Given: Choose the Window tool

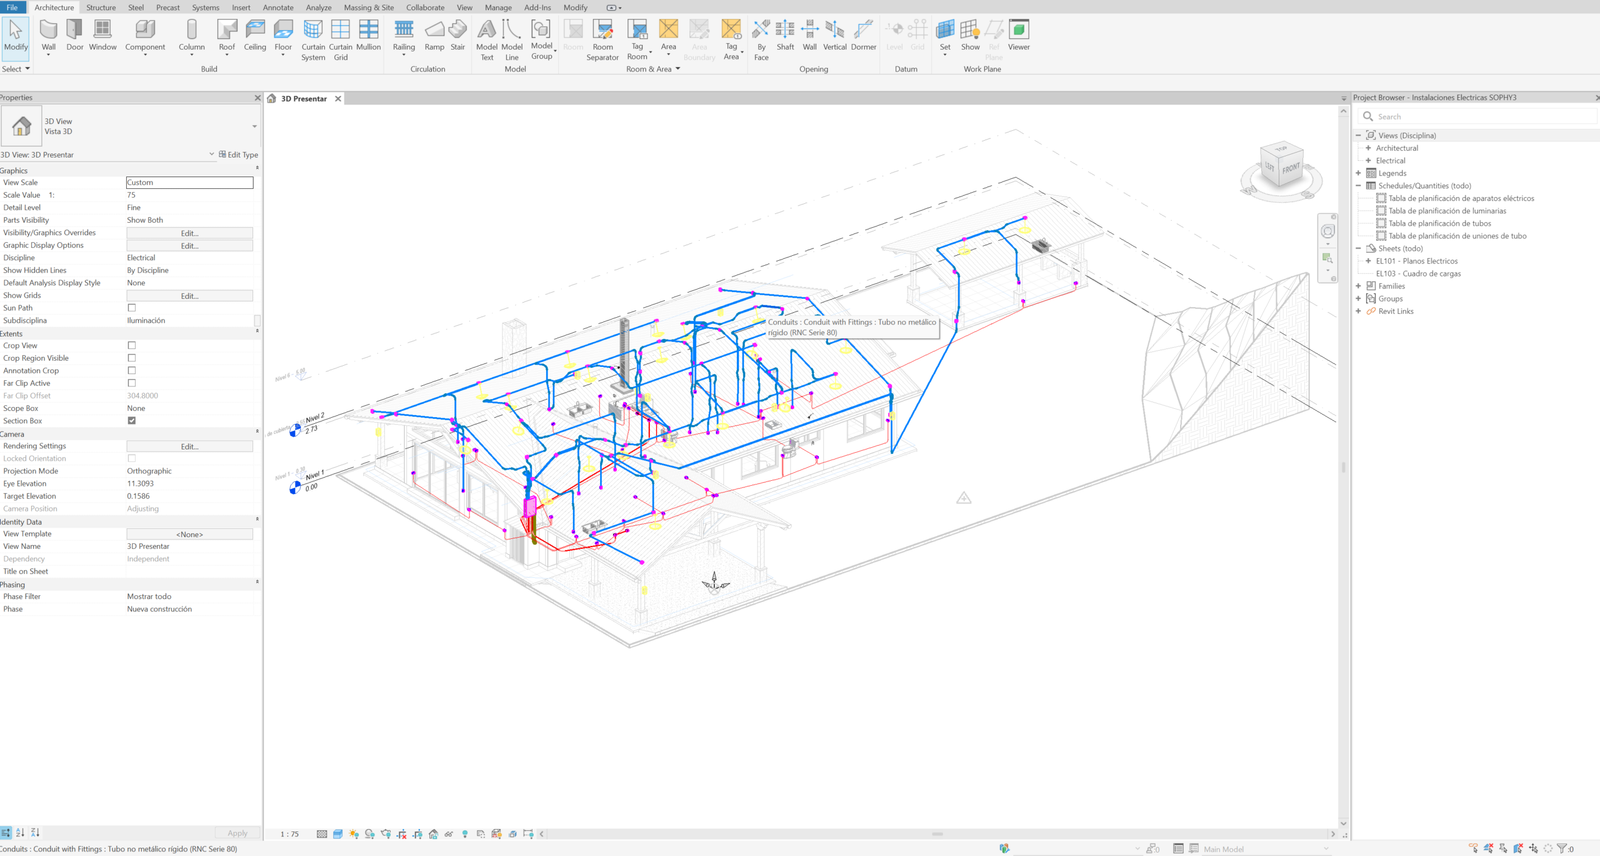Looking at the screenshot, I should point(102,36).
